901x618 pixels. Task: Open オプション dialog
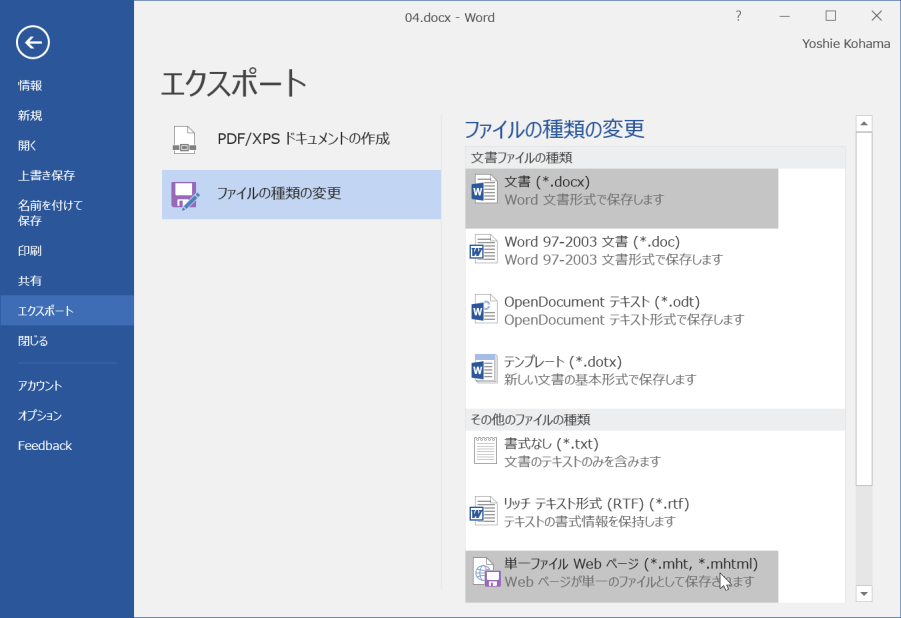pos(40,416)
